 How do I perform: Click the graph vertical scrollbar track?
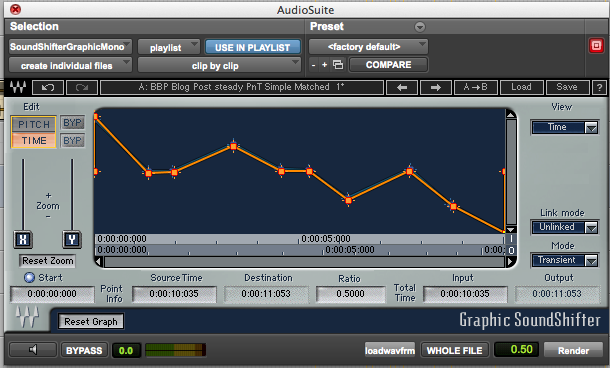tap(511, 172)
